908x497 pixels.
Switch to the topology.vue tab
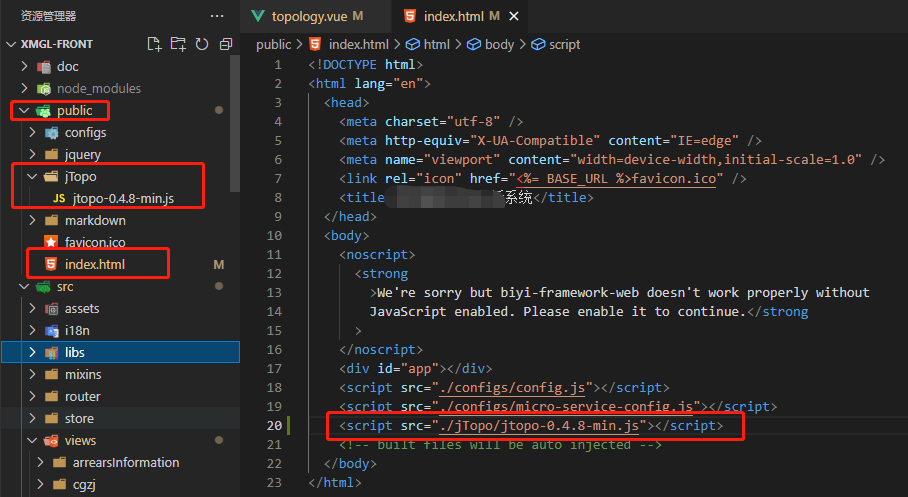(x=316, y=16)
